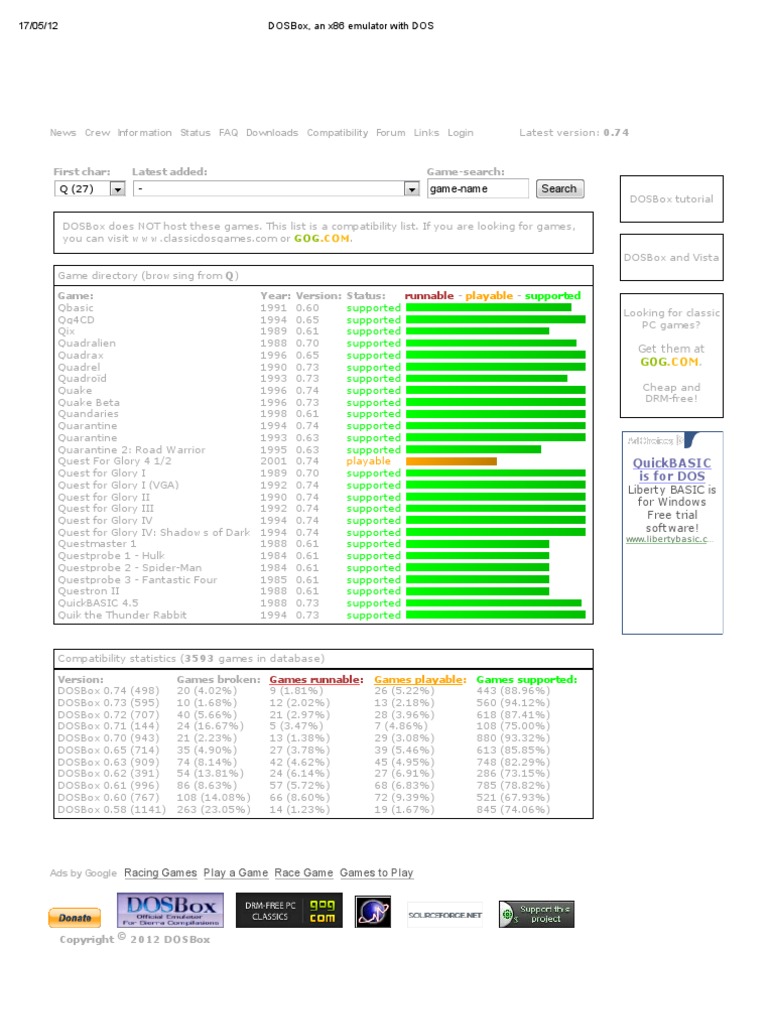Click GOG.COM link in the notice box
The width and height of the screenshot is (768, 1024).
click(x=322, y=238)
